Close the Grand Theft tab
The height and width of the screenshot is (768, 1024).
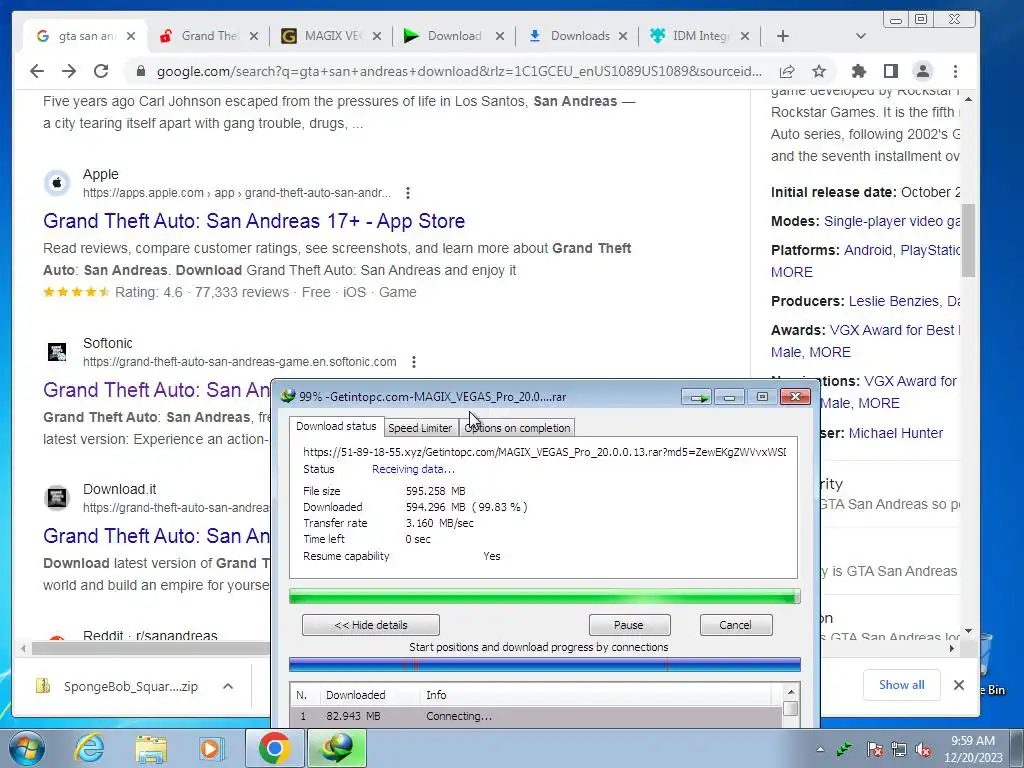[x=253, y=37]
